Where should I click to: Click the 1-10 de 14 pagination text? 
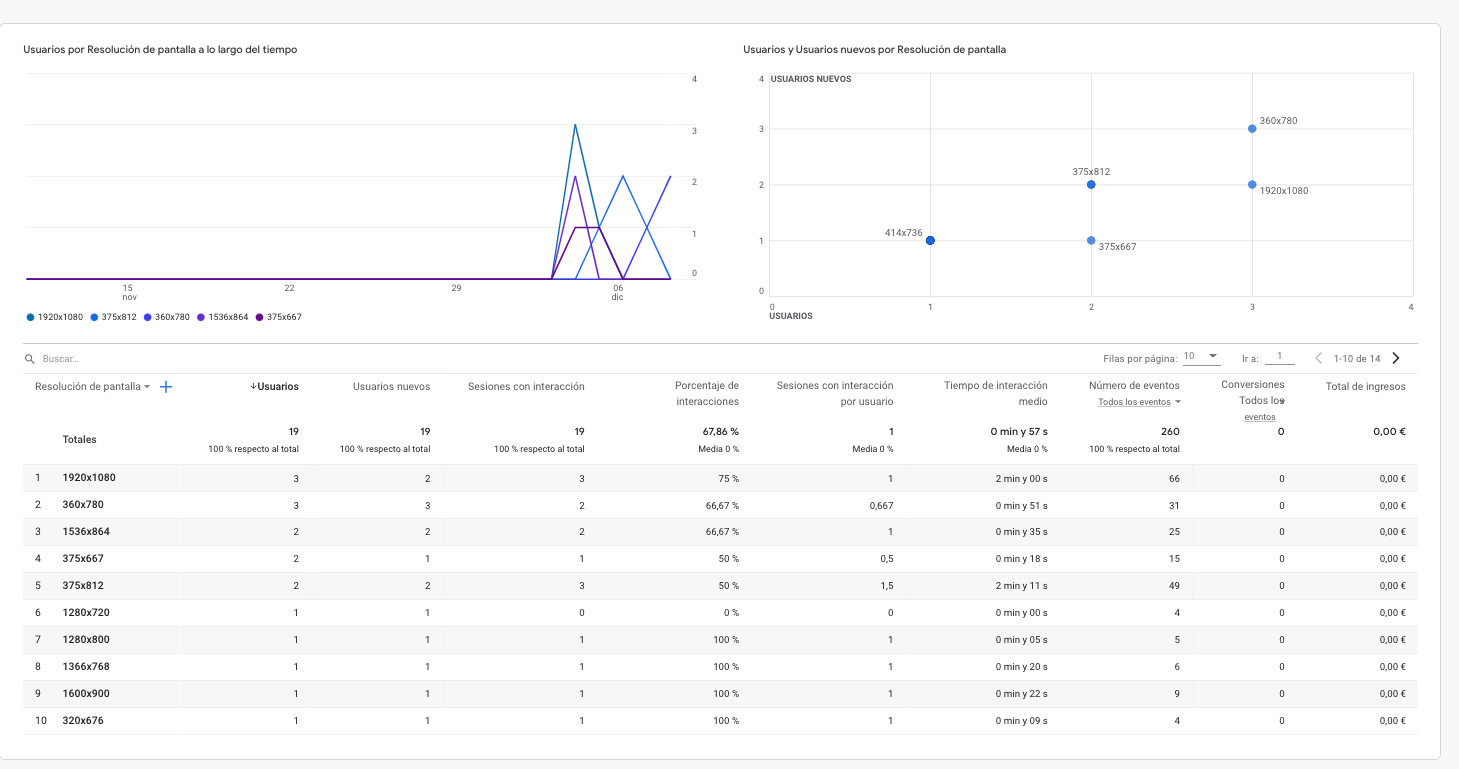point(1357,358)
